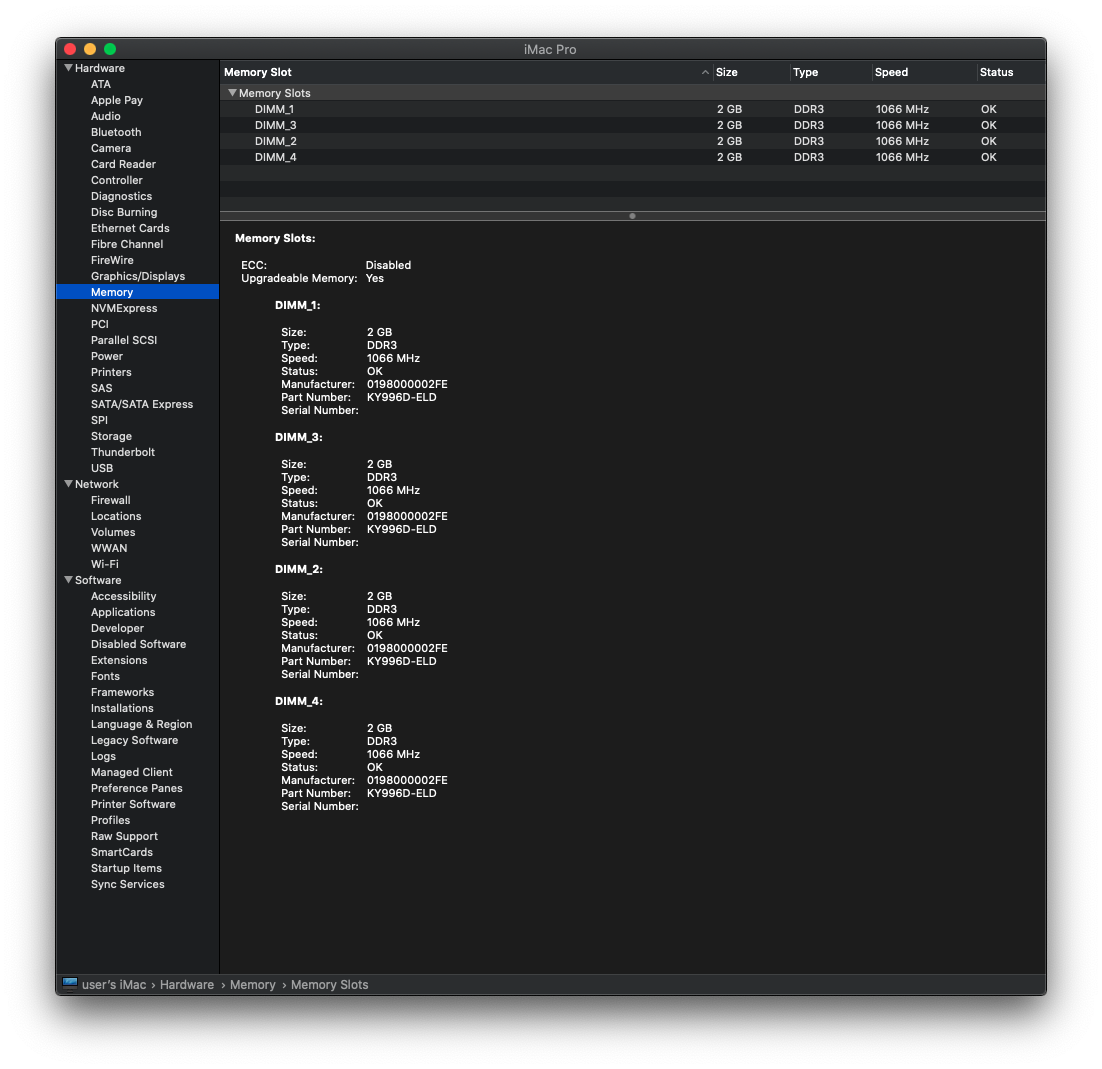
Task: Click Memory in the path bar
Action: click(x=252, y=985)
